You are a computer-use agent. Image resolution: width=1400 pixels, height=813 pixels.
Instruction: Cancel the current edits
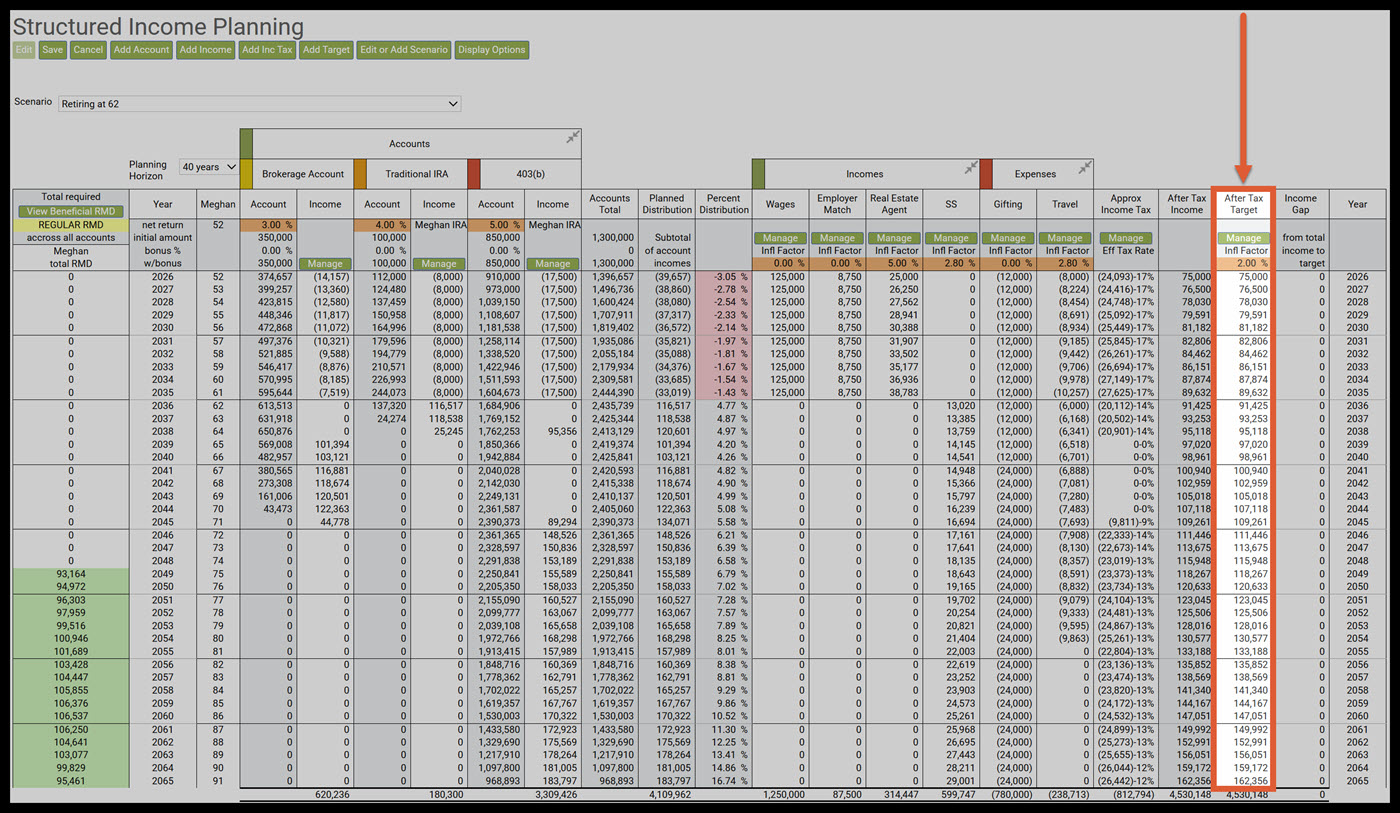pyautogui.click(x=88, y=50)
